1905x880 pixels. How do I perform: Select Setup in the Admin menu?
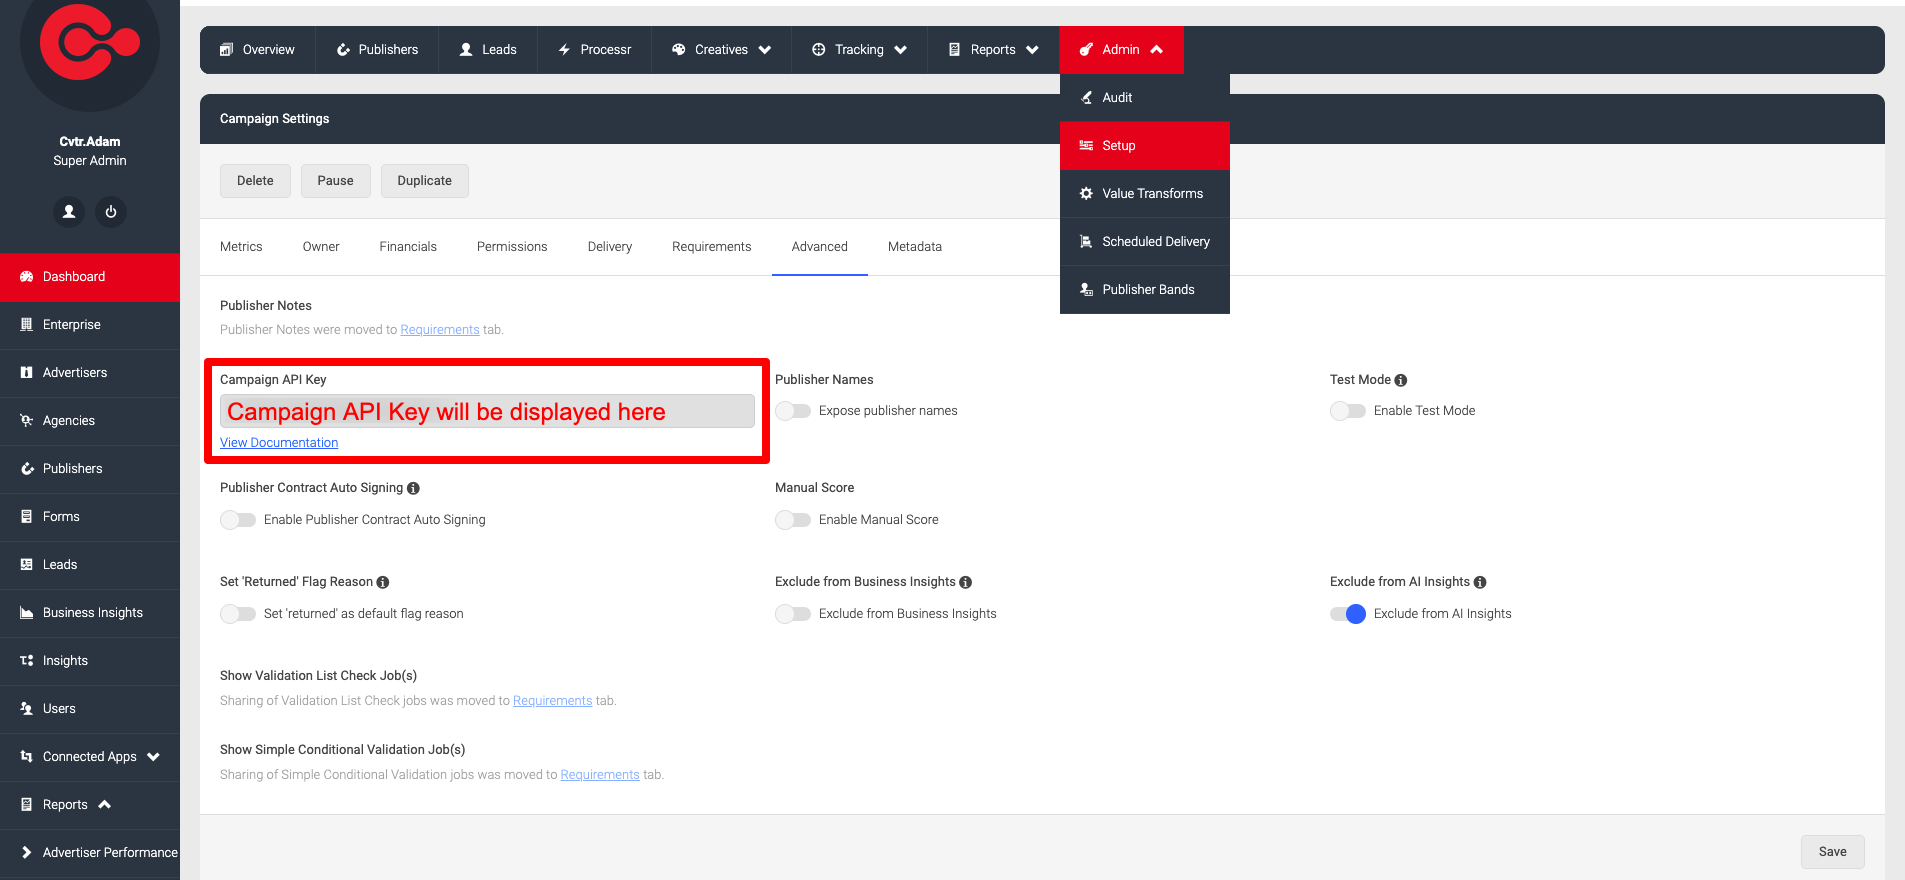pyautogui.click(x=1145, y=146)
